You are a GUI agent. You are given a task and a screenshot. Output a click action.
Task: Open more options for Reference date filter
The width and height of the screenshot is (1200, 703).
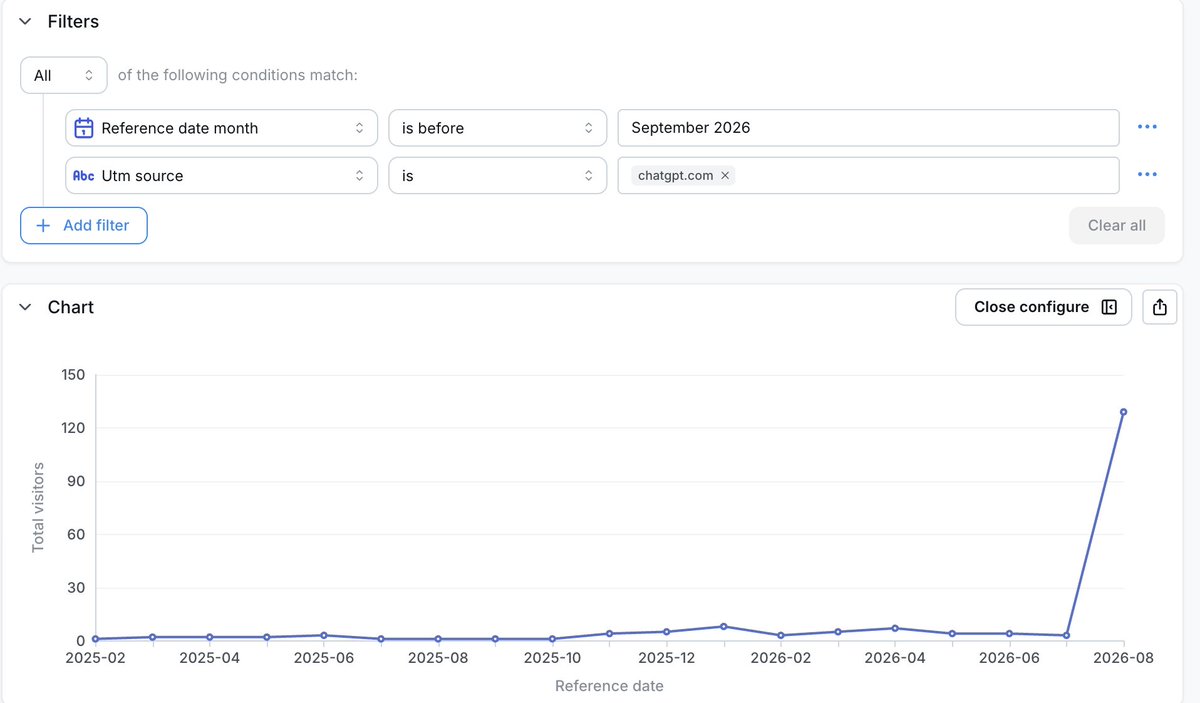point(1147,128)
